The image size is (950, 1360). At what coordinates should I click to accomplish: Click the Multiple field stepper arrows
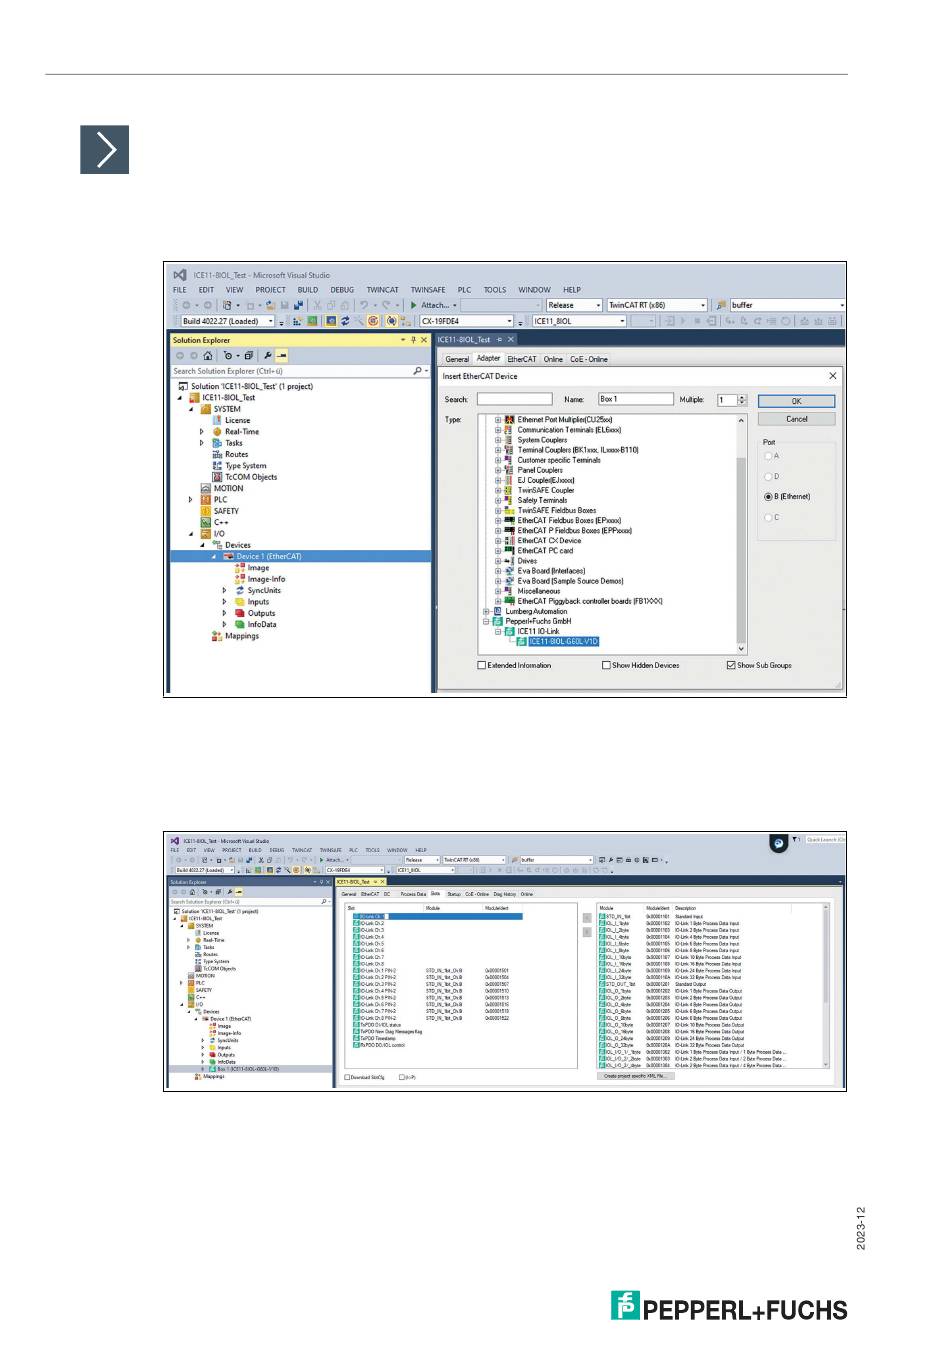(x=742, y=400)
